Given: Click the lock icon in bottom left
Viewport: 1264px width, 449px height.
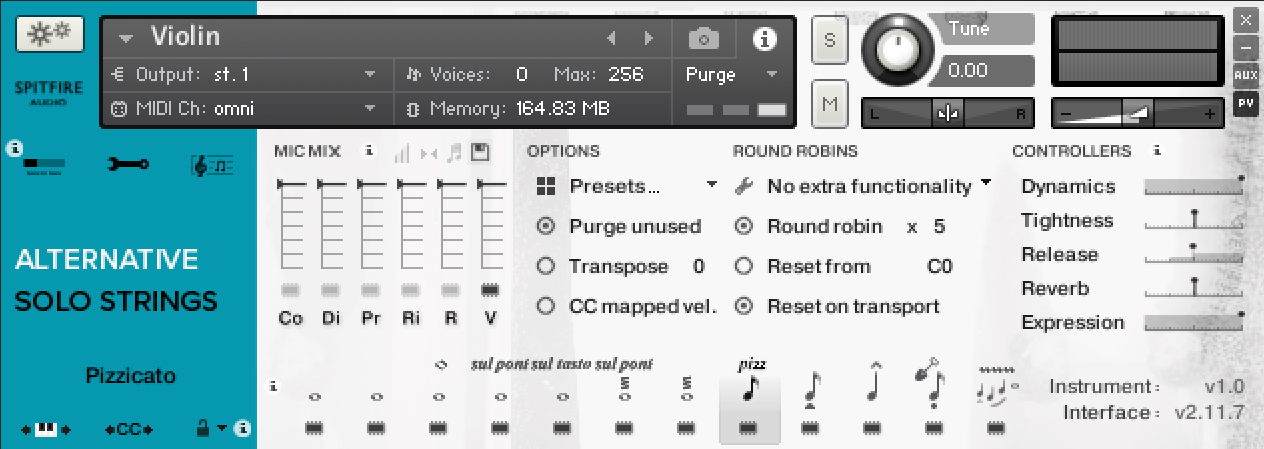Looking at the screenshot, I should (201, 429).
